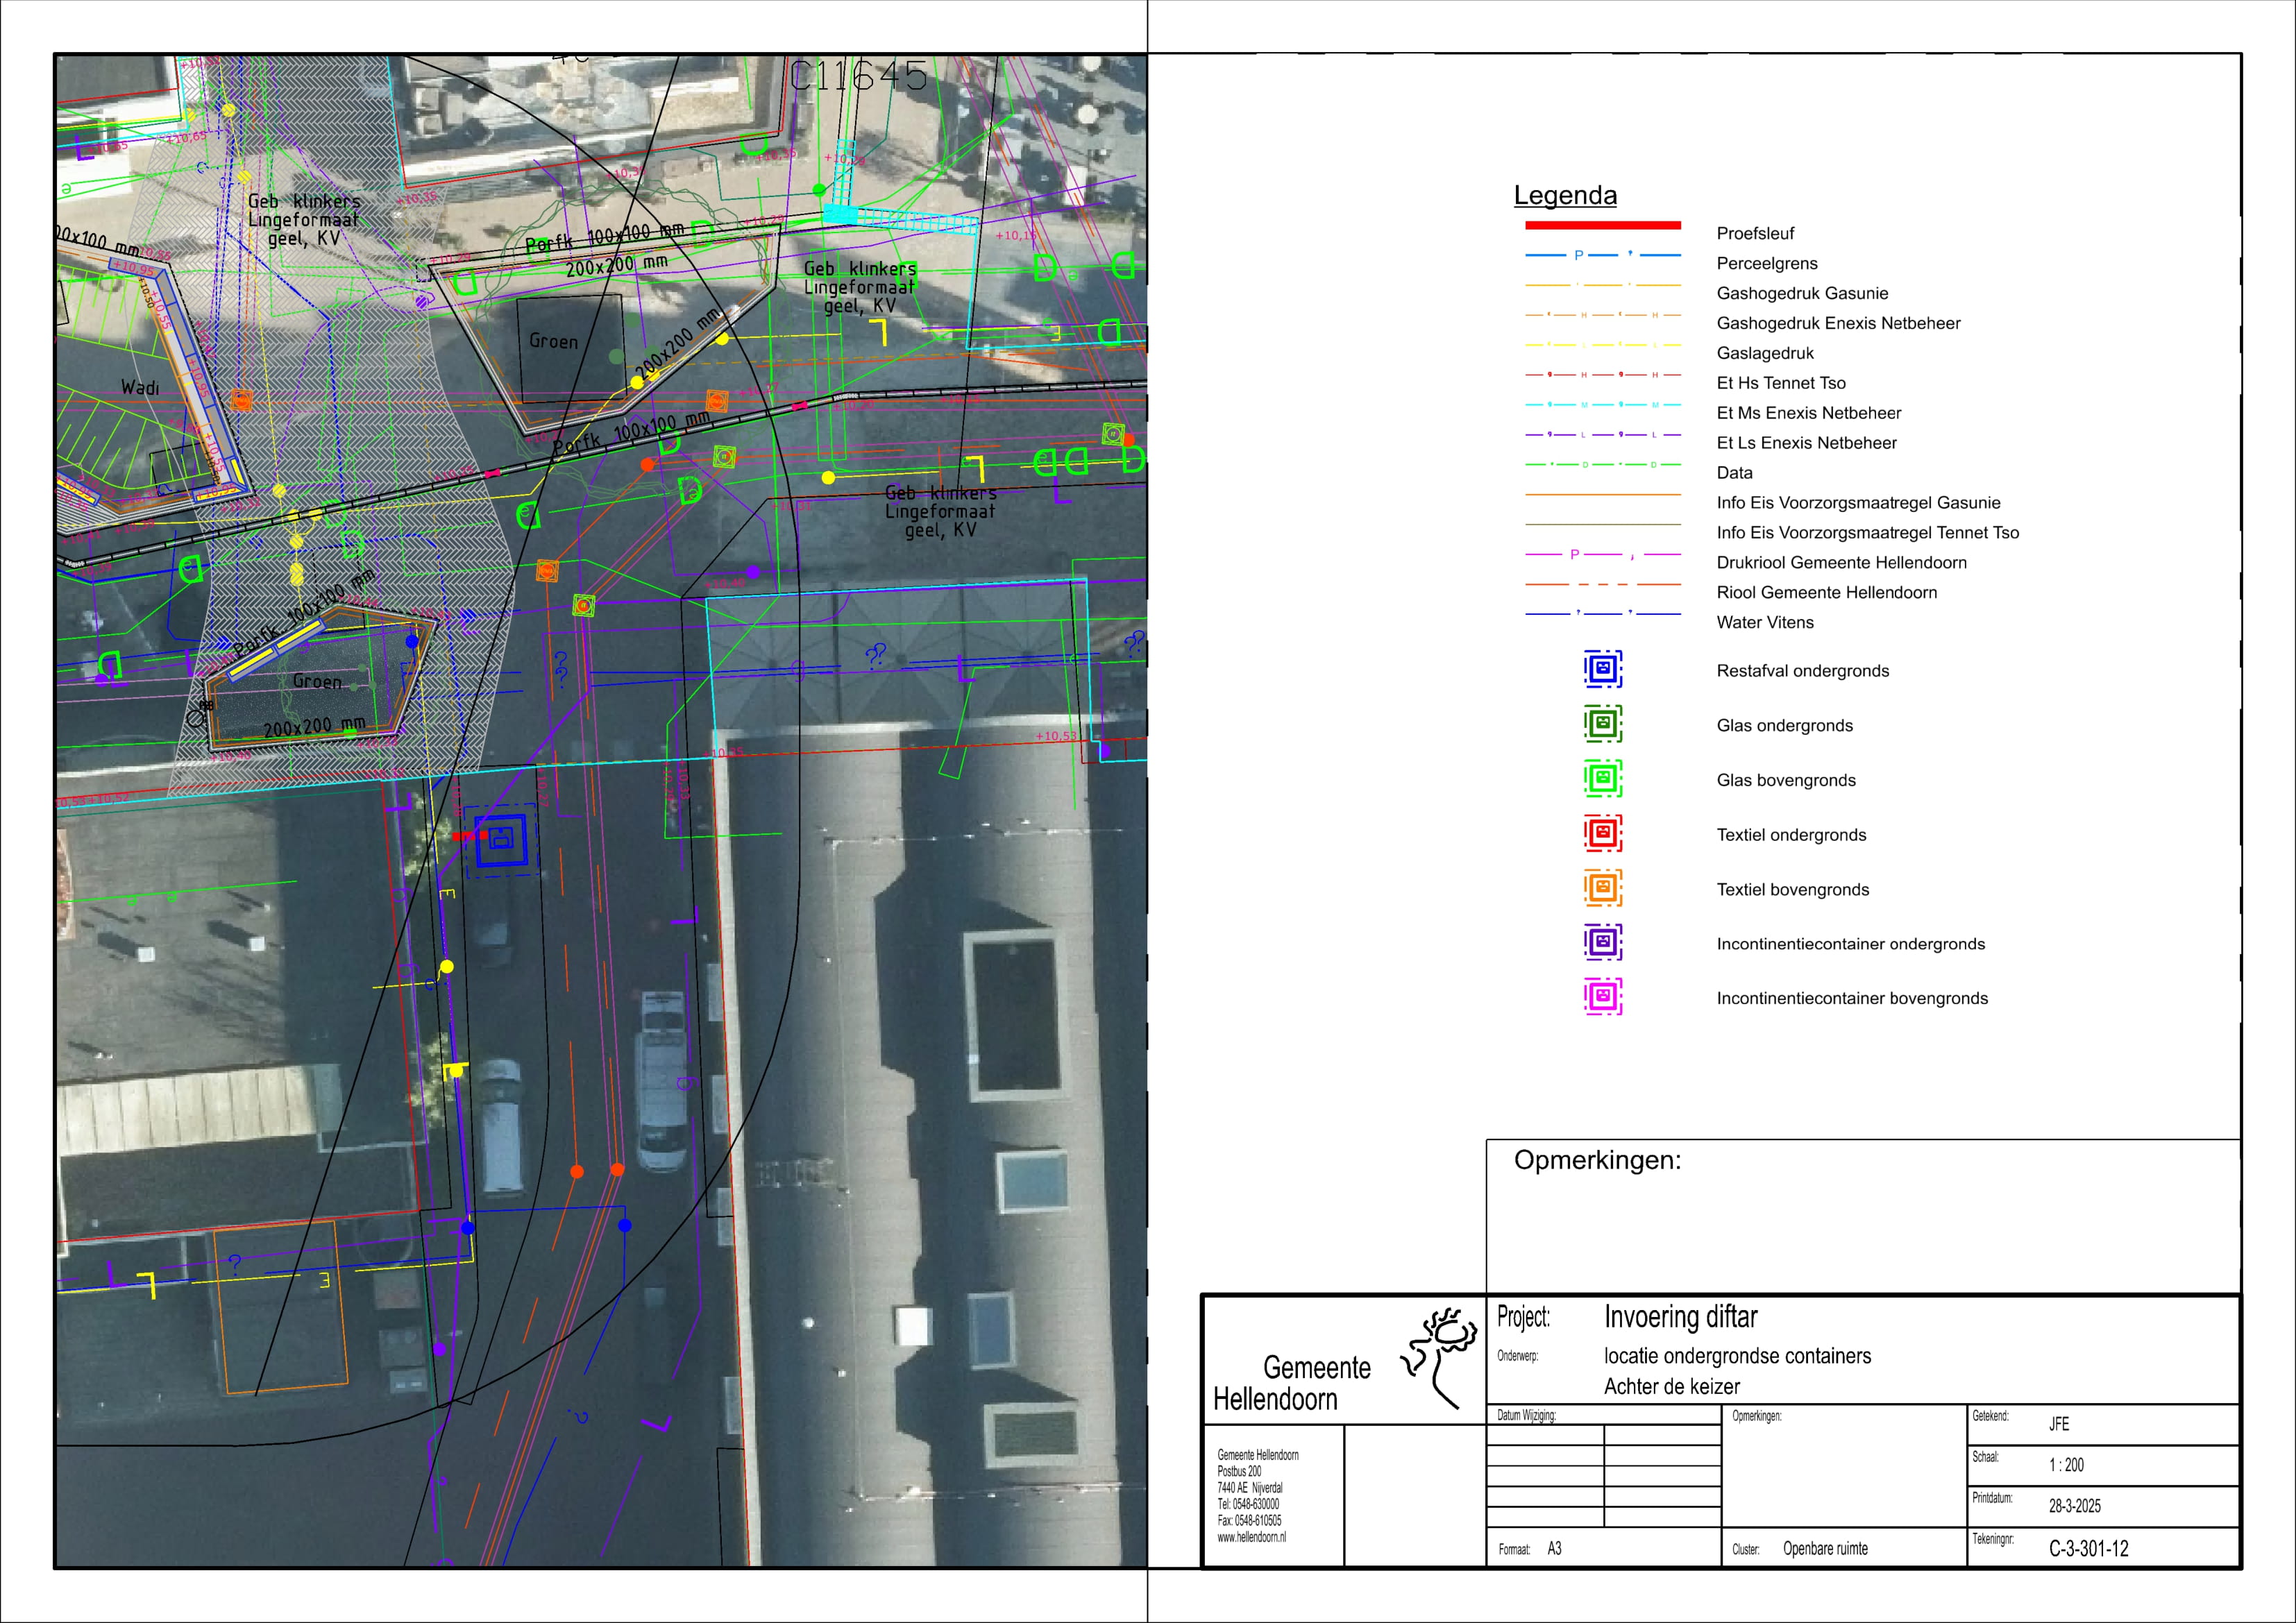This screenshot has height=1623, width=2296.
Task: Click the dark green Glas ondergronds icon
Action: (1602, 724)
